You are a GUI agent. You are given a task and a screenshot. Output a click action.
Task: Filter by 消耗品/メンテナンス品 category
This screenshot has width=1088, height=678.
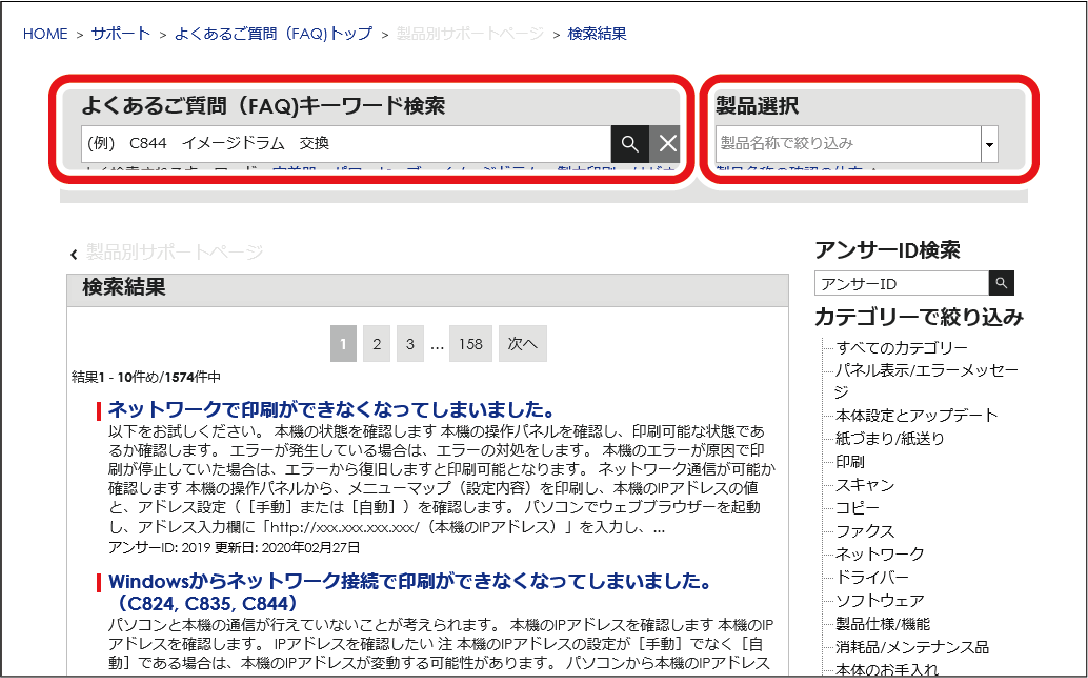point(912,647)
